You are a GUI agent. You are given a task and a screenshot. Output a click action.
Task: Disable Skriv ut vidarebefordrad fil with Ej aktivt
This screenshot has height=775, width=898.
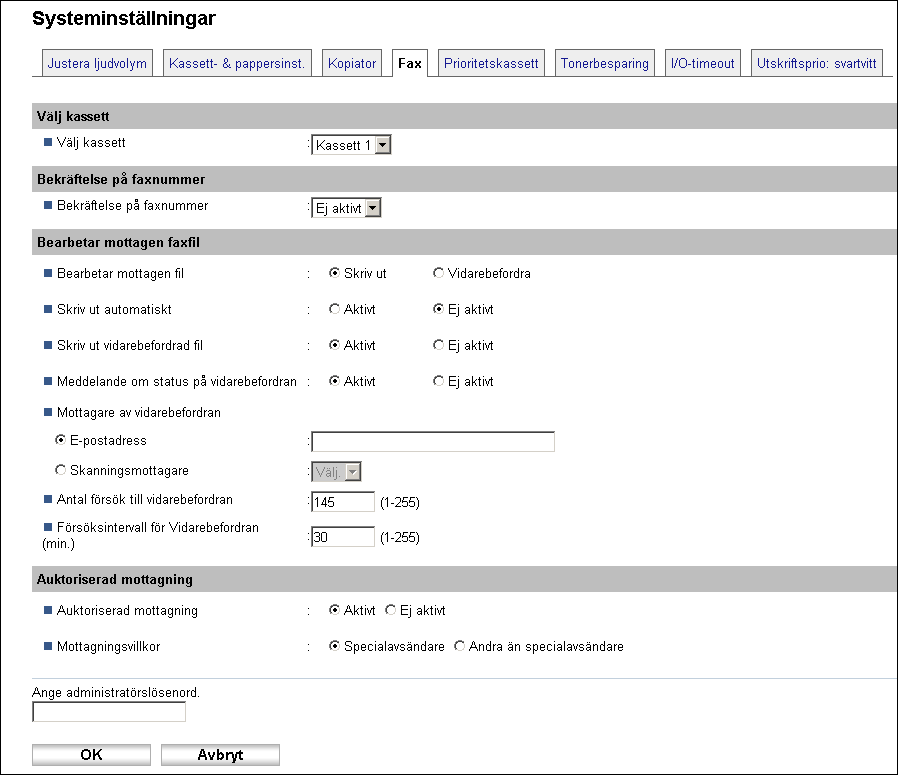438,345
